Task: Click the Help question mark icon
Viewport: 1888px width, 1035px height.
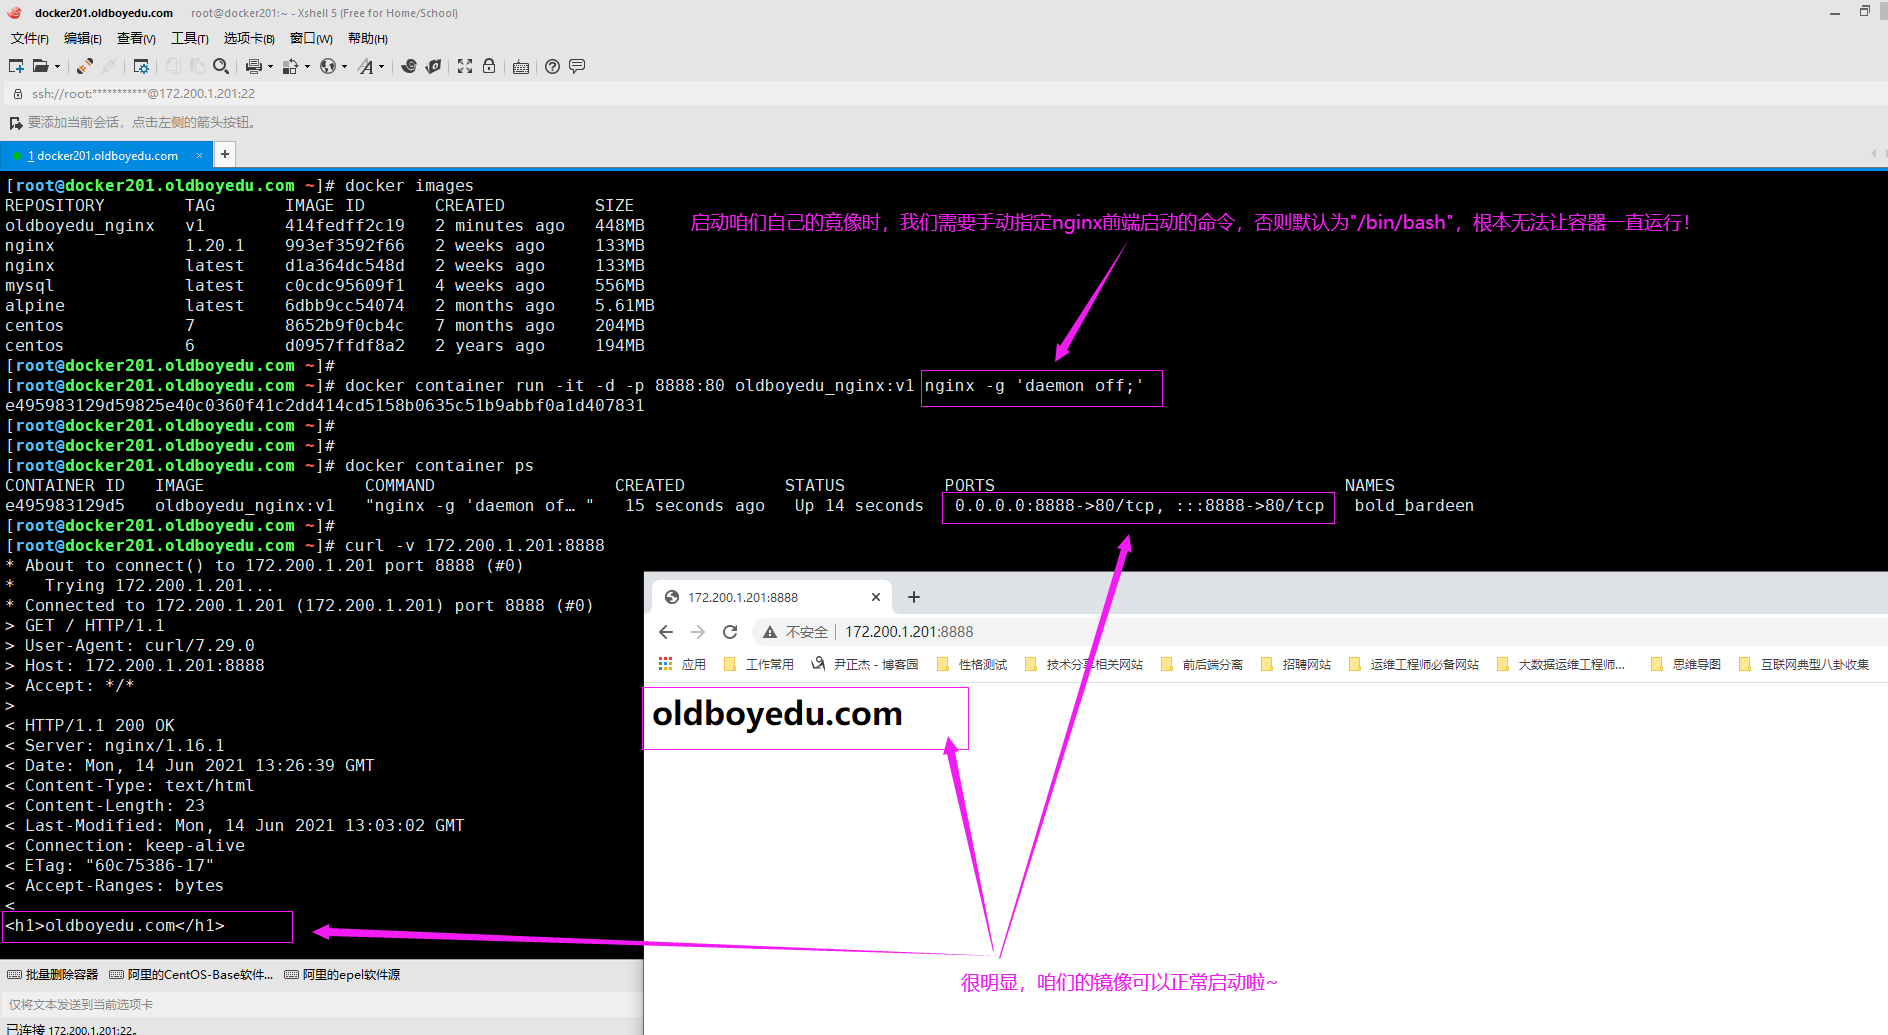Action: coord(552,66)
